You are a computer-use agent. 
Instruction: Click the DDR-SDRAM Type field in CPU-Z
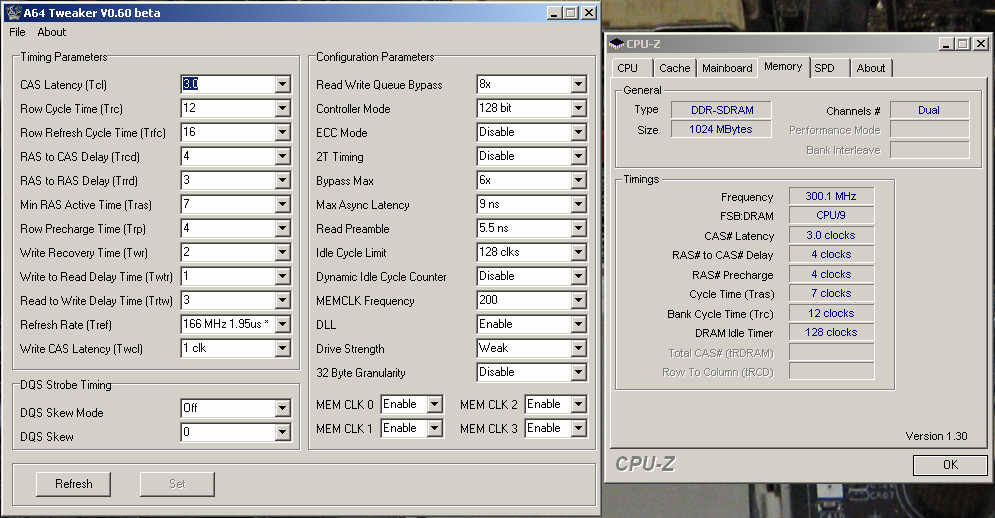[722, 110]
